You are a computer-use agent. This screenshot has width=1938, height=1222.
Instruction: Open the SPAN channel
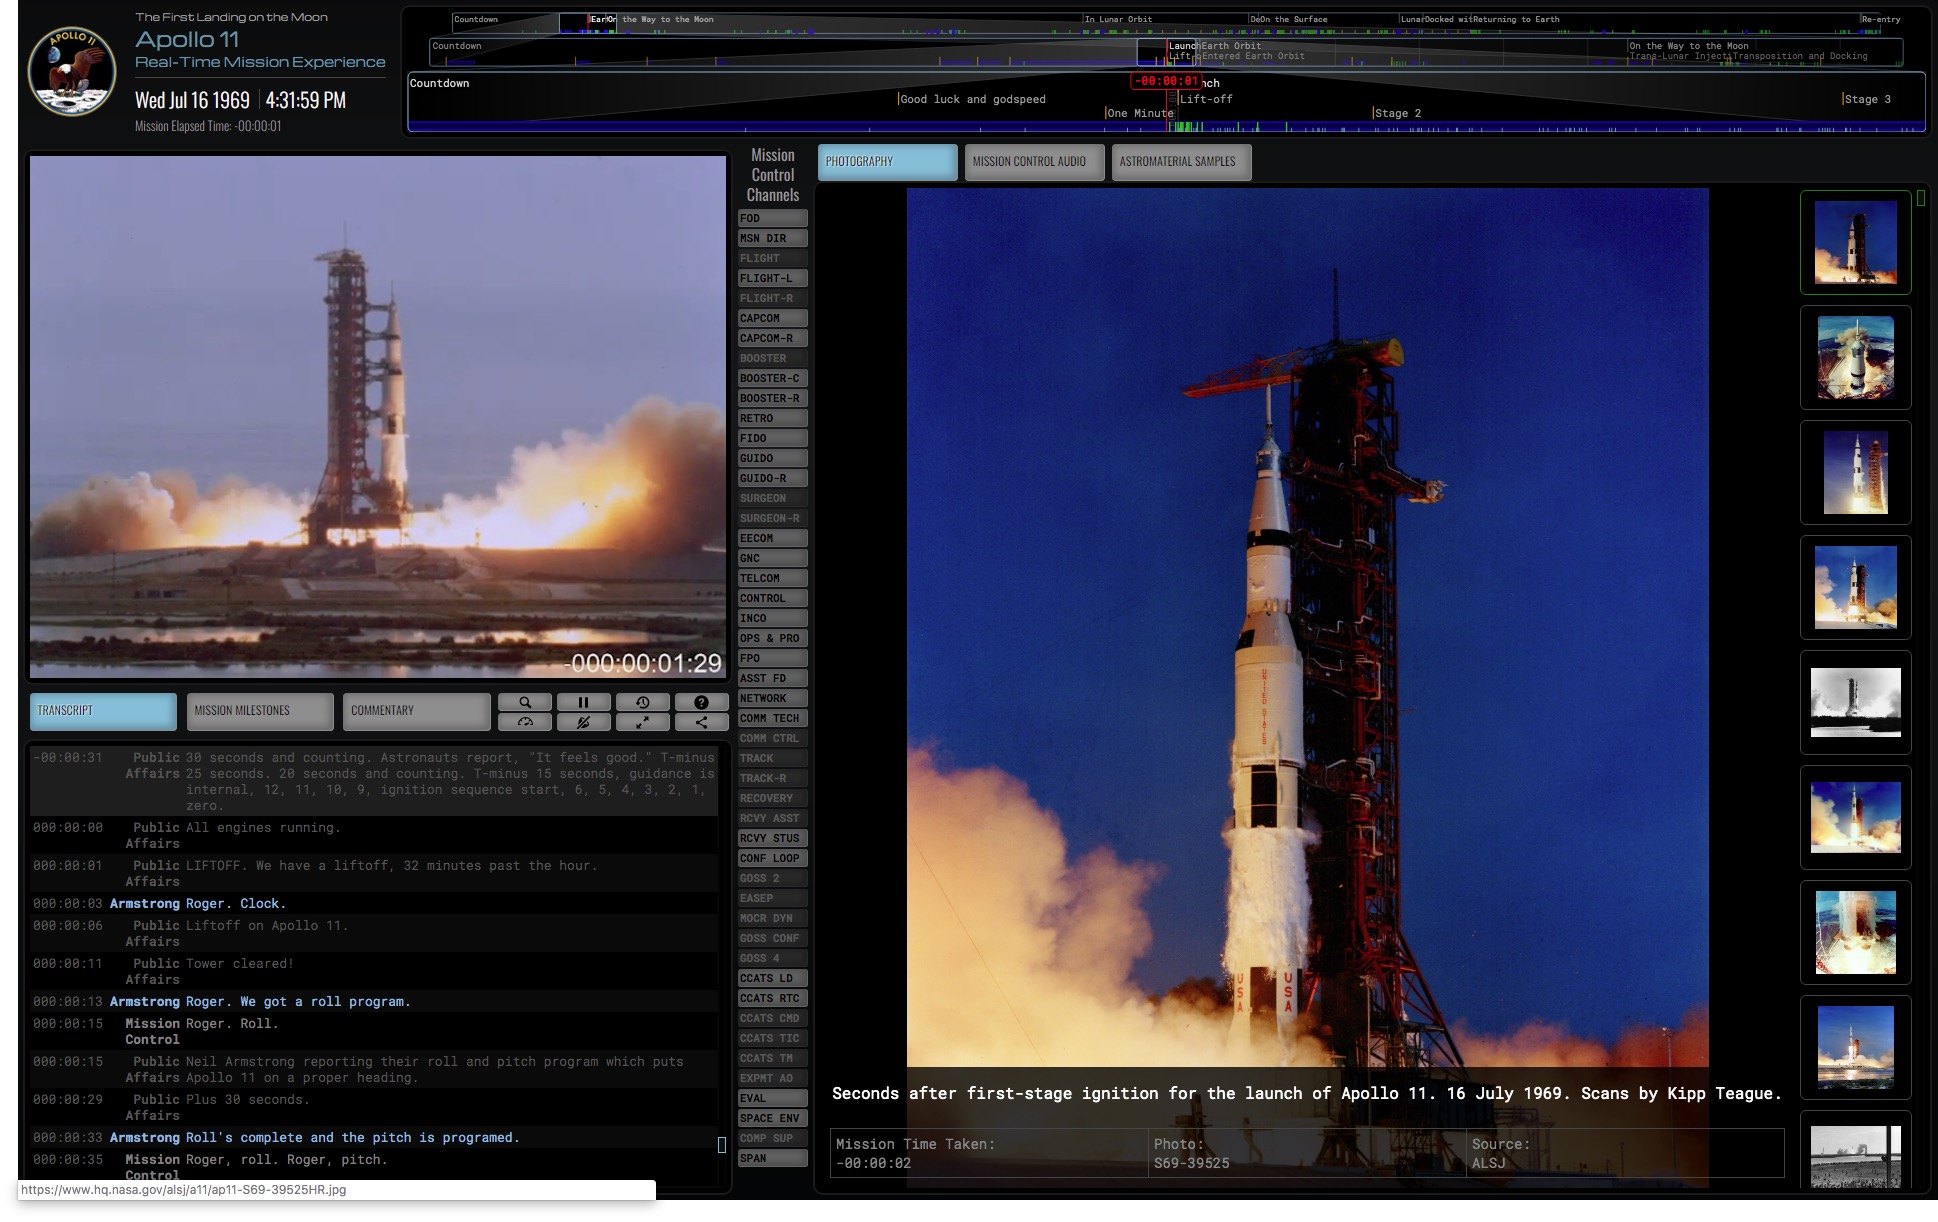point(772,1158)
